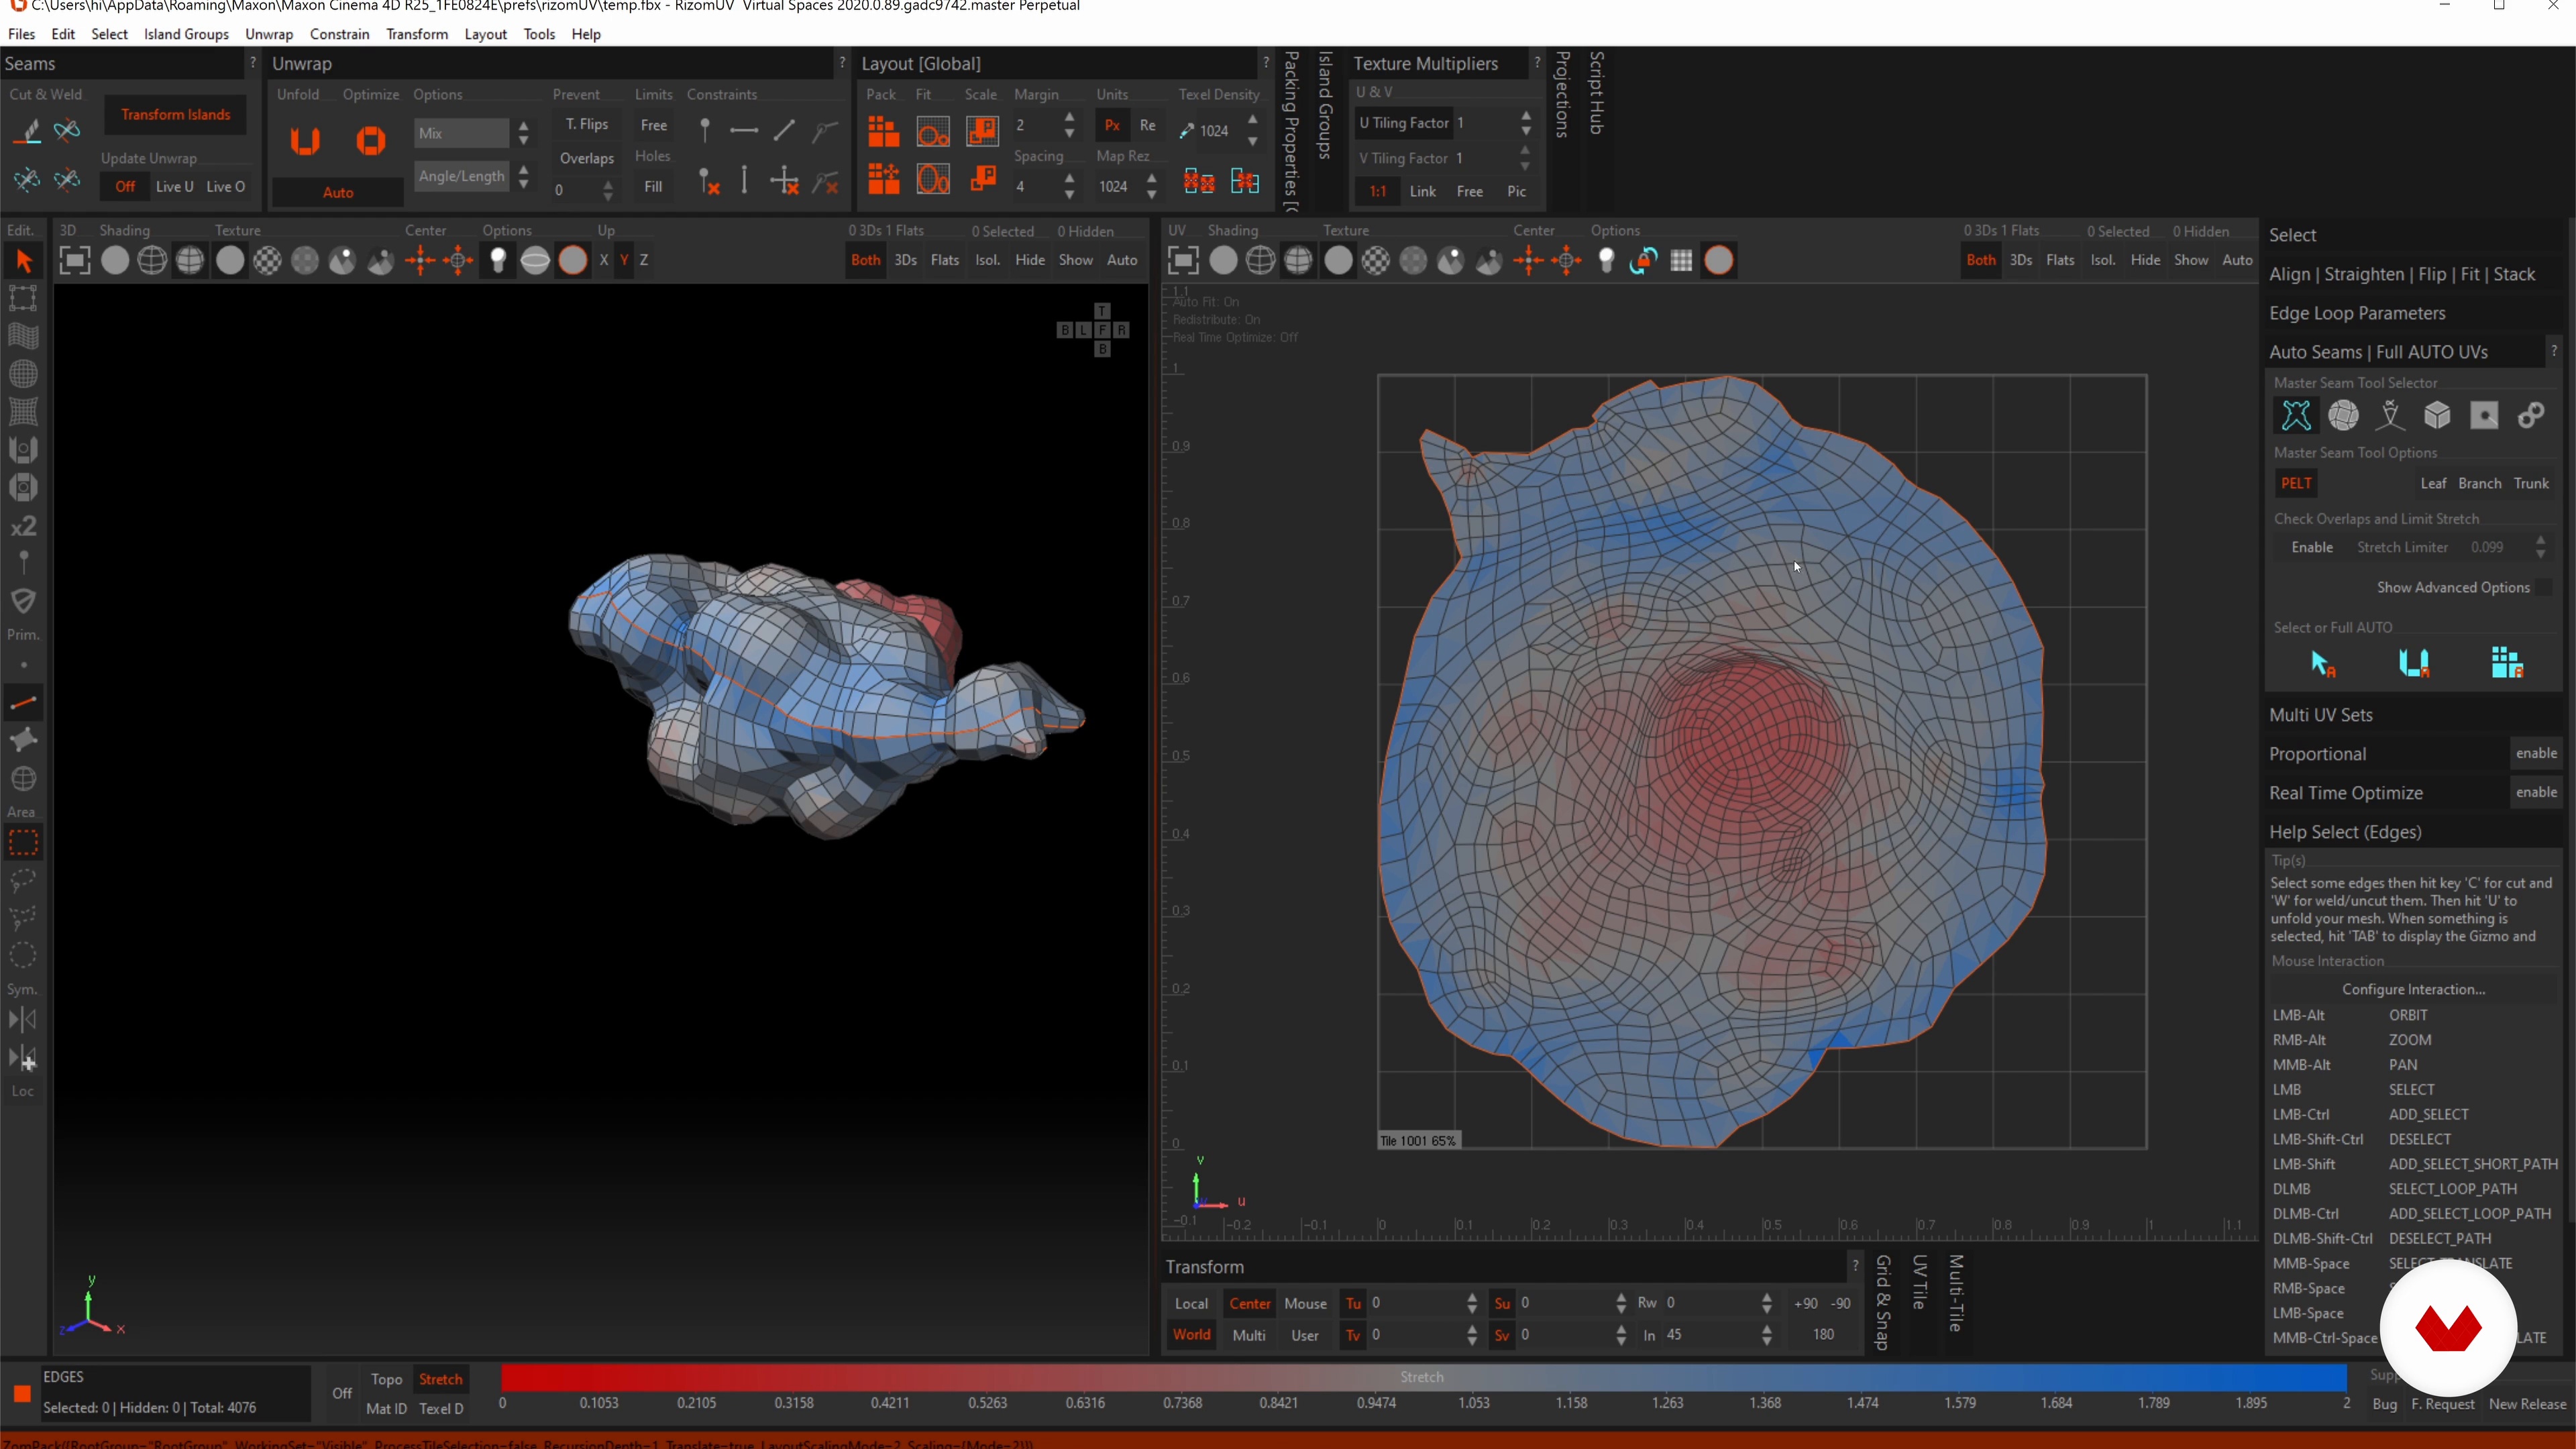The width and height of the screenshot is (2576, 1449).
Task: Open the Unwrap menu
Action: click(x=269, y=34)
